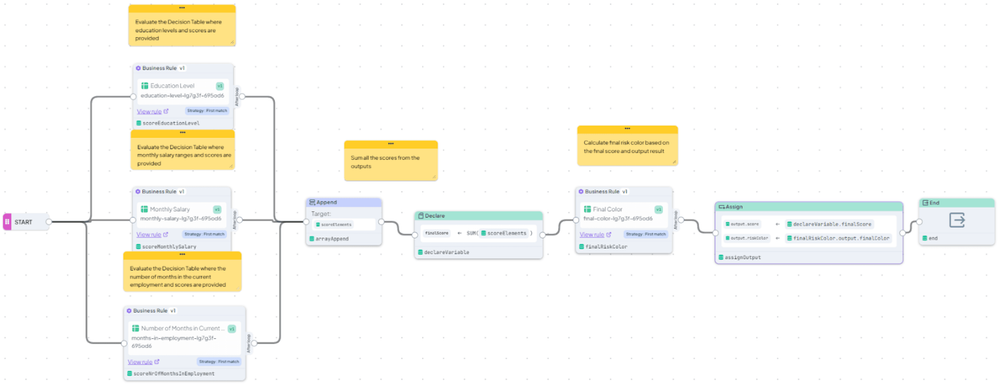
Task: Open the menu dots on the final risk color note
Action: (628, 129)
